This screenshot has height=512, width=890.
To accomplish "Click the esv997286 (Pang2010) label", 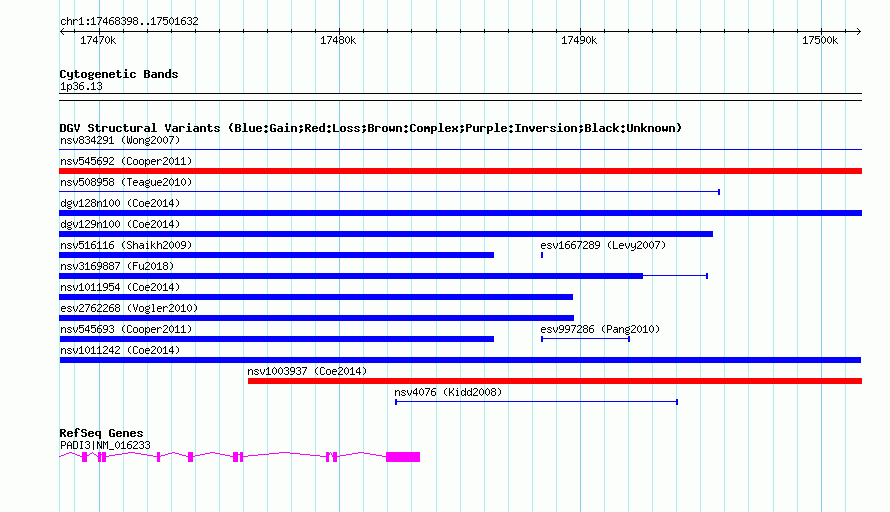I will click(x=600, y=329).
